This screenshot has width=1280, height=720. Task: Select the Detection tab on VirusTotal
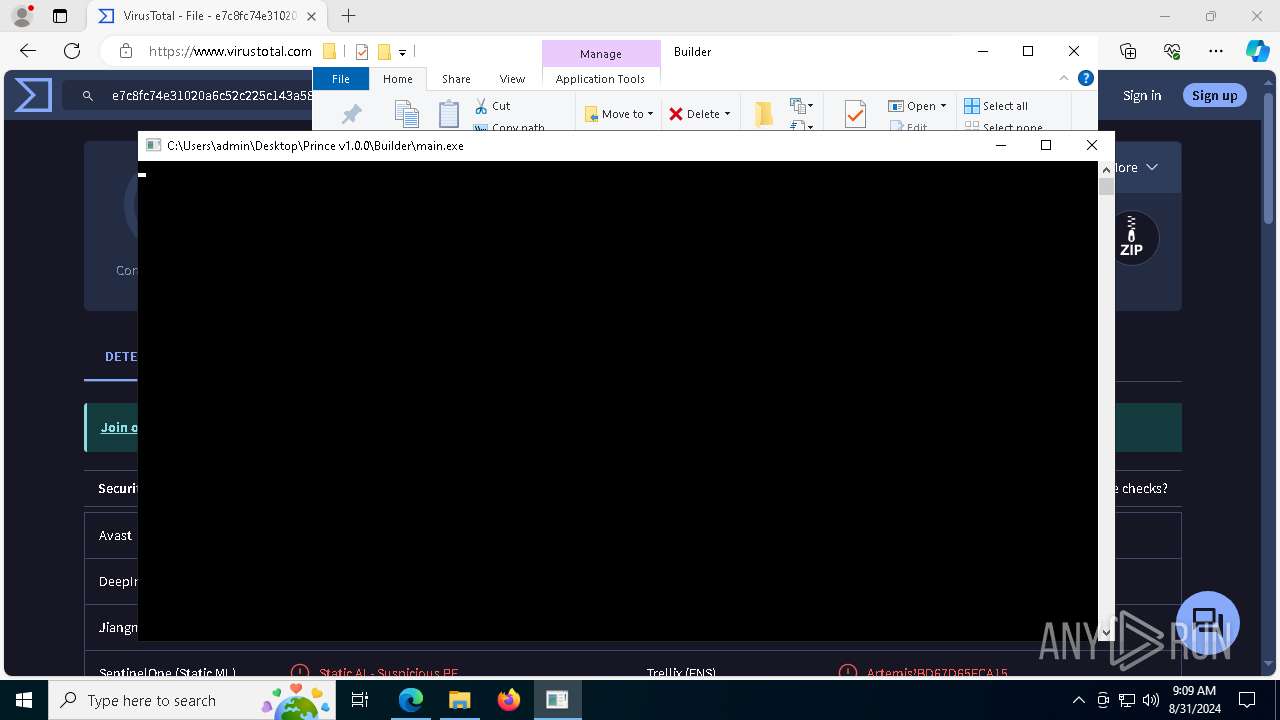(121, 357)
